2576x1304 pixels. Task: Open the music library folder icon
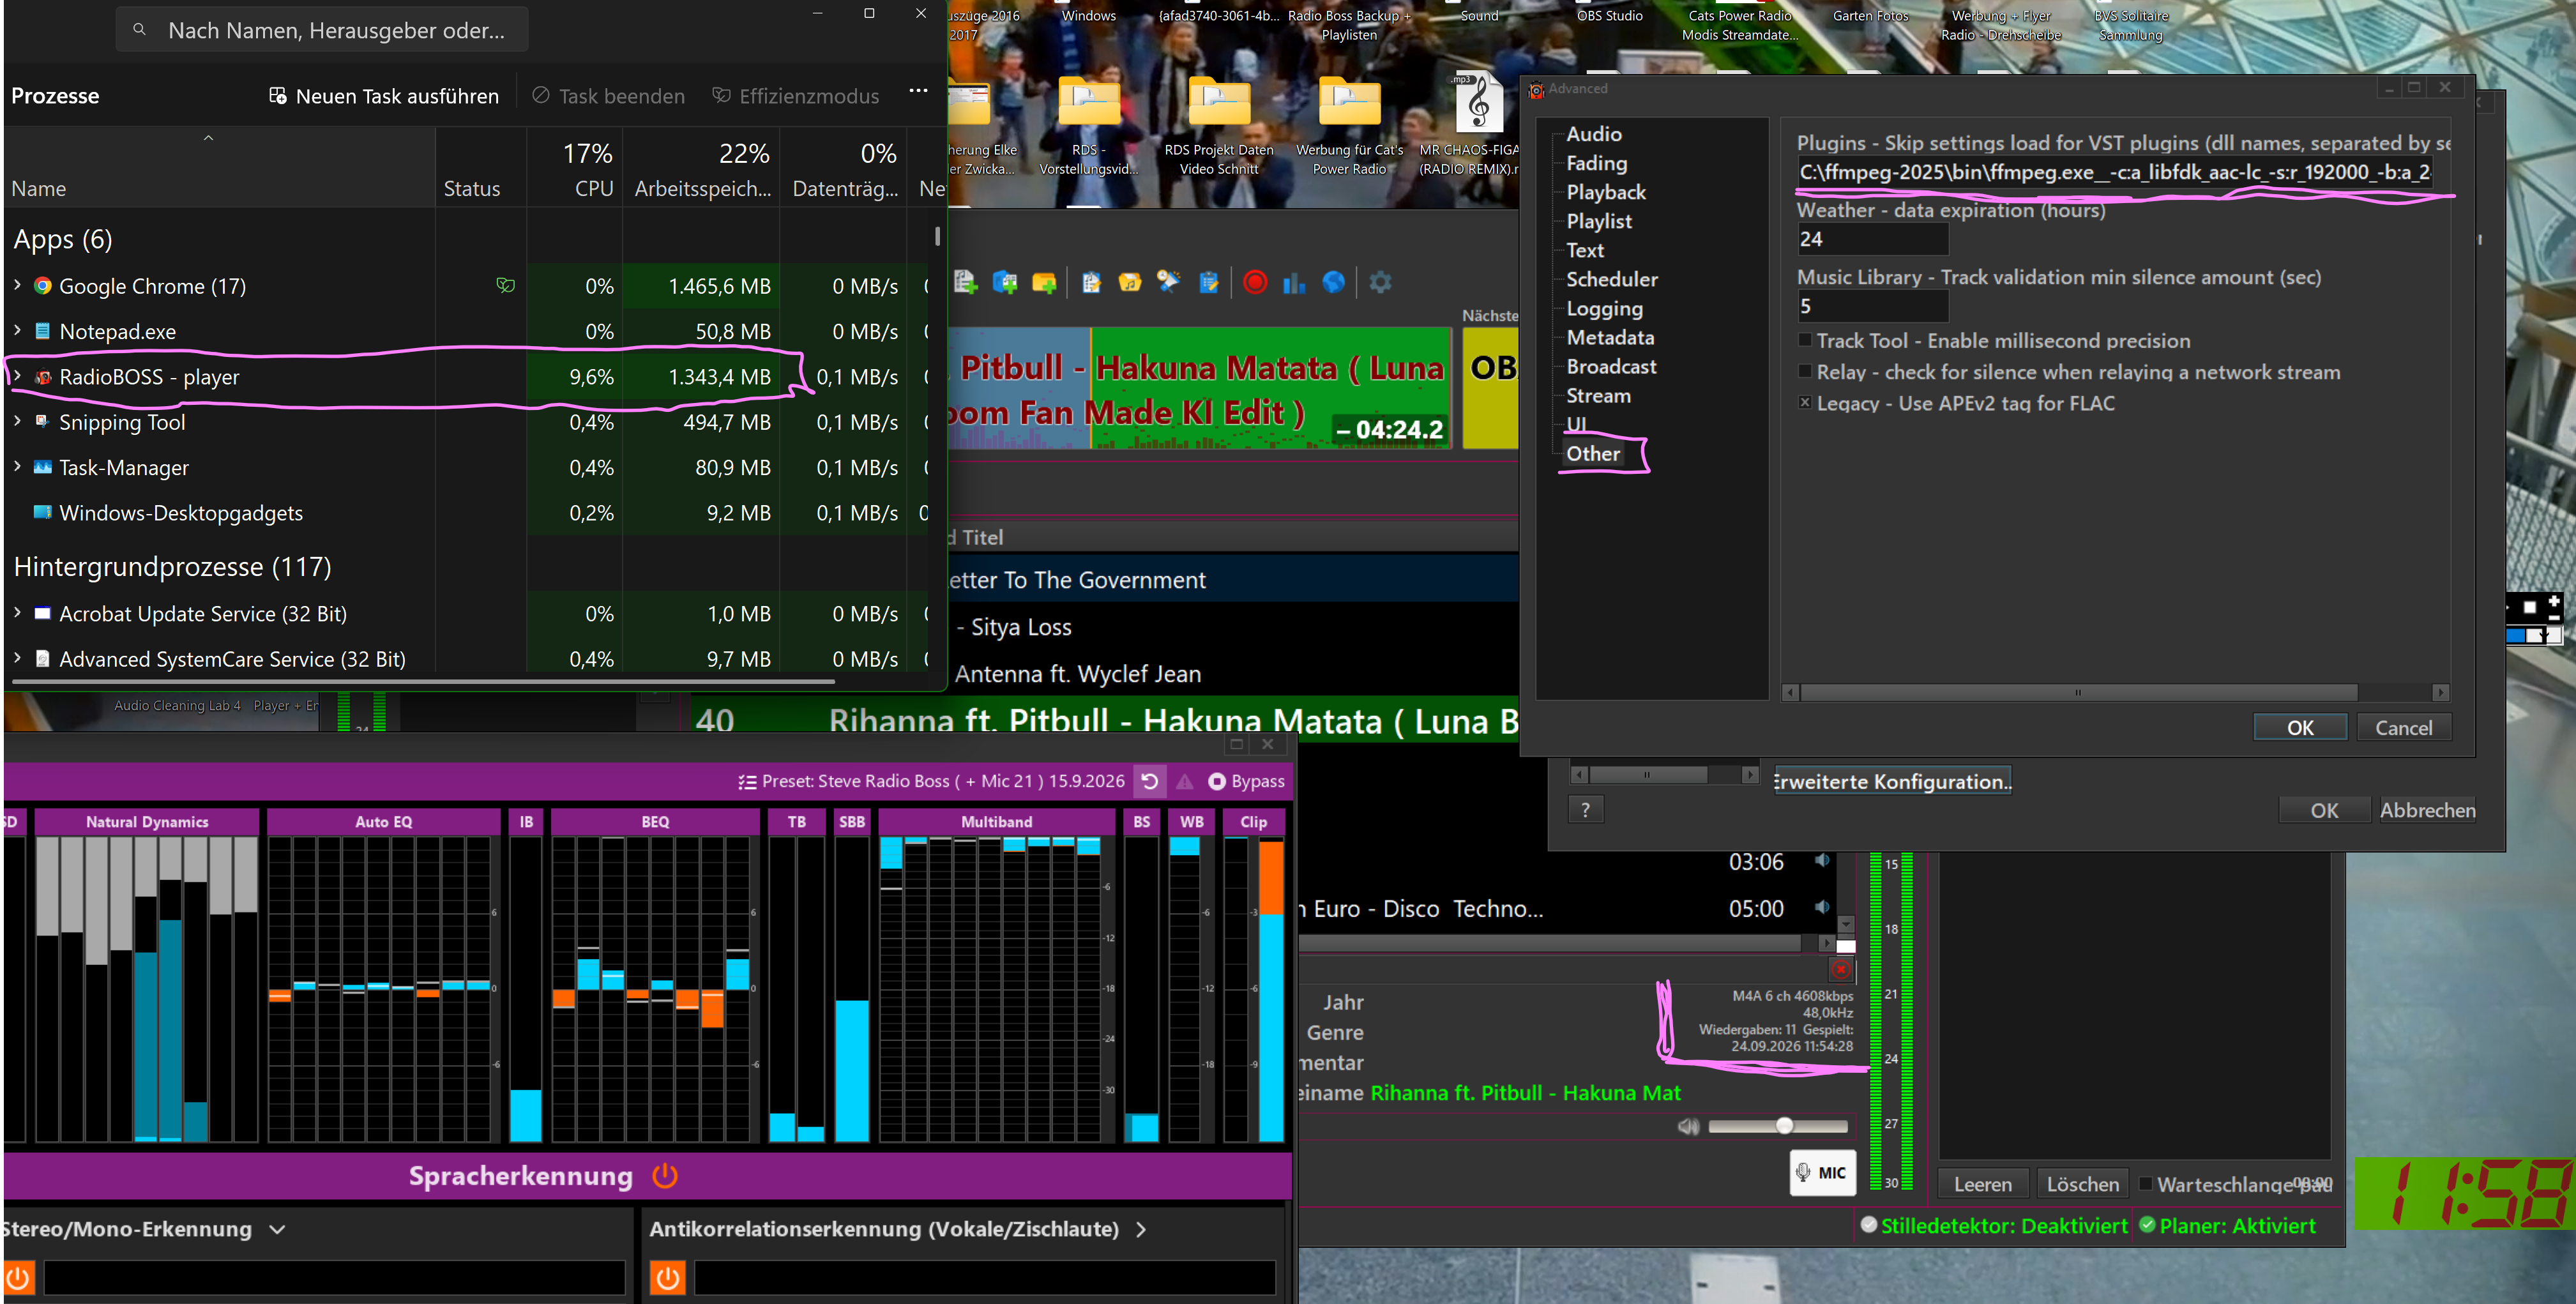(1130, 283)
